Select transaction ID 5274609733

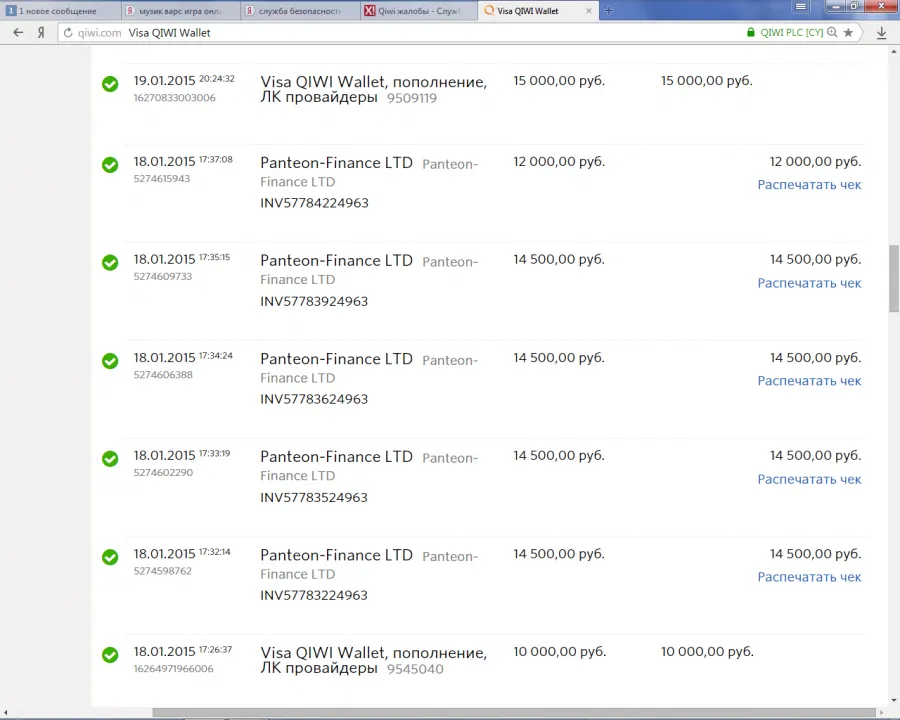[x=163, y=276]
